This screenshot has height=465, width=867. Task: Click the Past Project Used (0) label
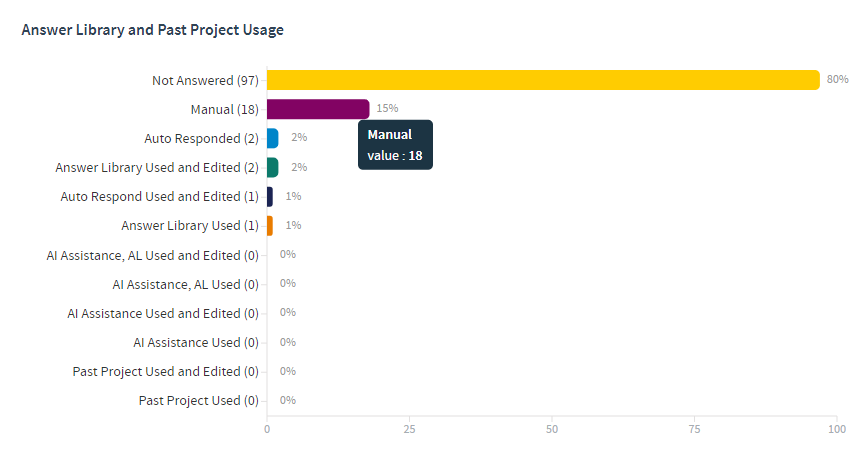tap(198, 400)
